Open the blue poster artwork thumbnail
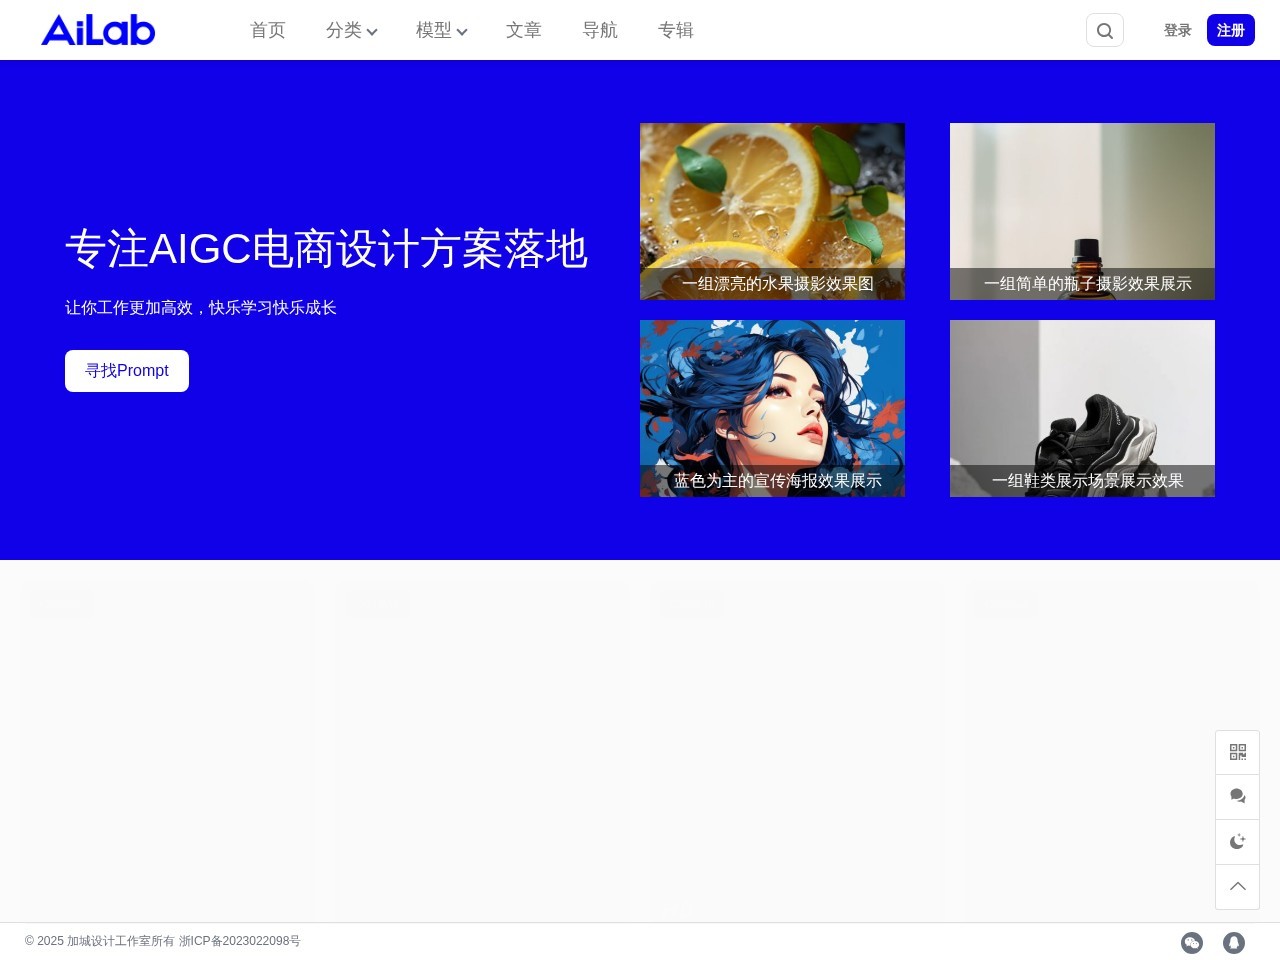The width and height of the screenshot is (1280, 960). (x=772, y=408)
